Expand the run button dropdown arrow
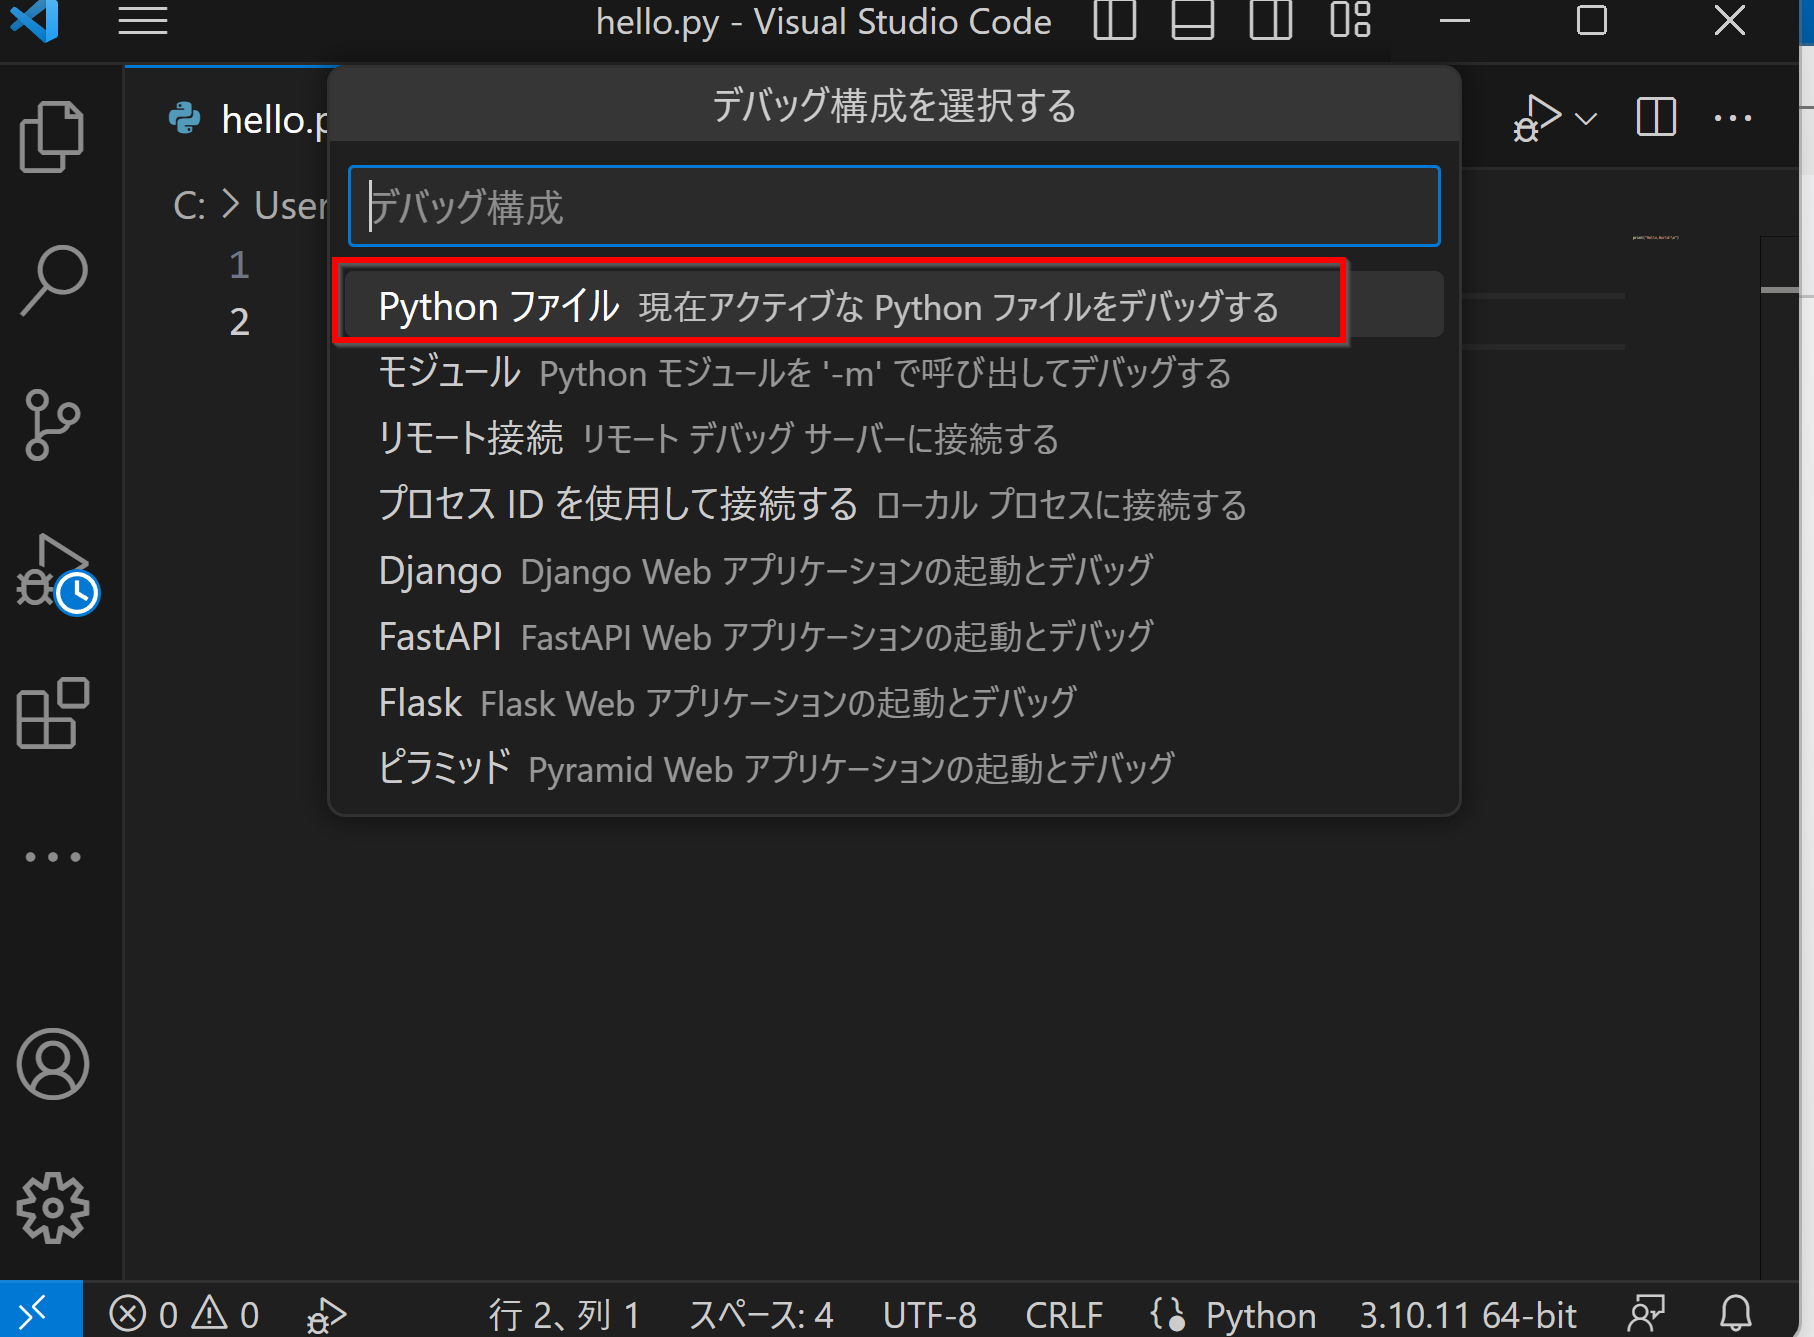This screenshot has height=1337, width=1814. tap(1586, 119)
